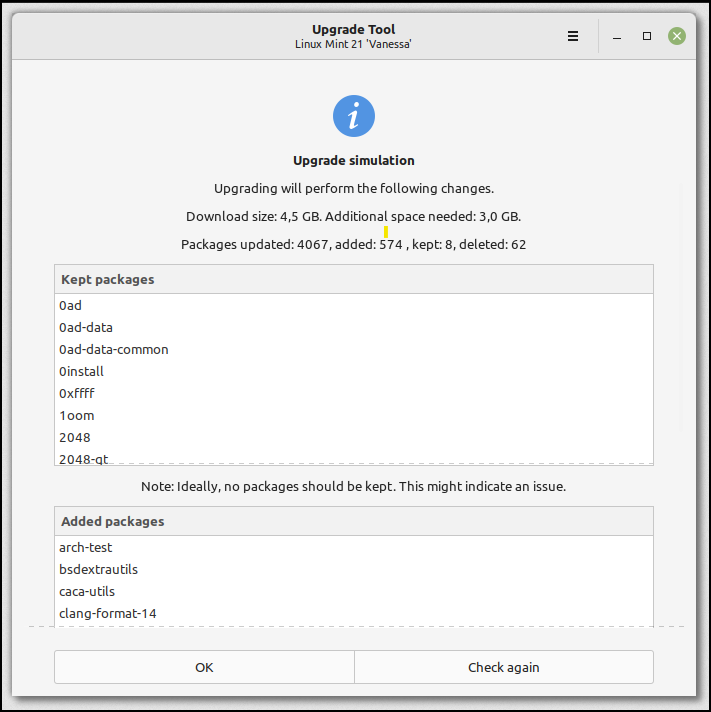Viewport: 711px width, 712px height.
Task: Click the Upgrade Tool window title
Action: 354,30
